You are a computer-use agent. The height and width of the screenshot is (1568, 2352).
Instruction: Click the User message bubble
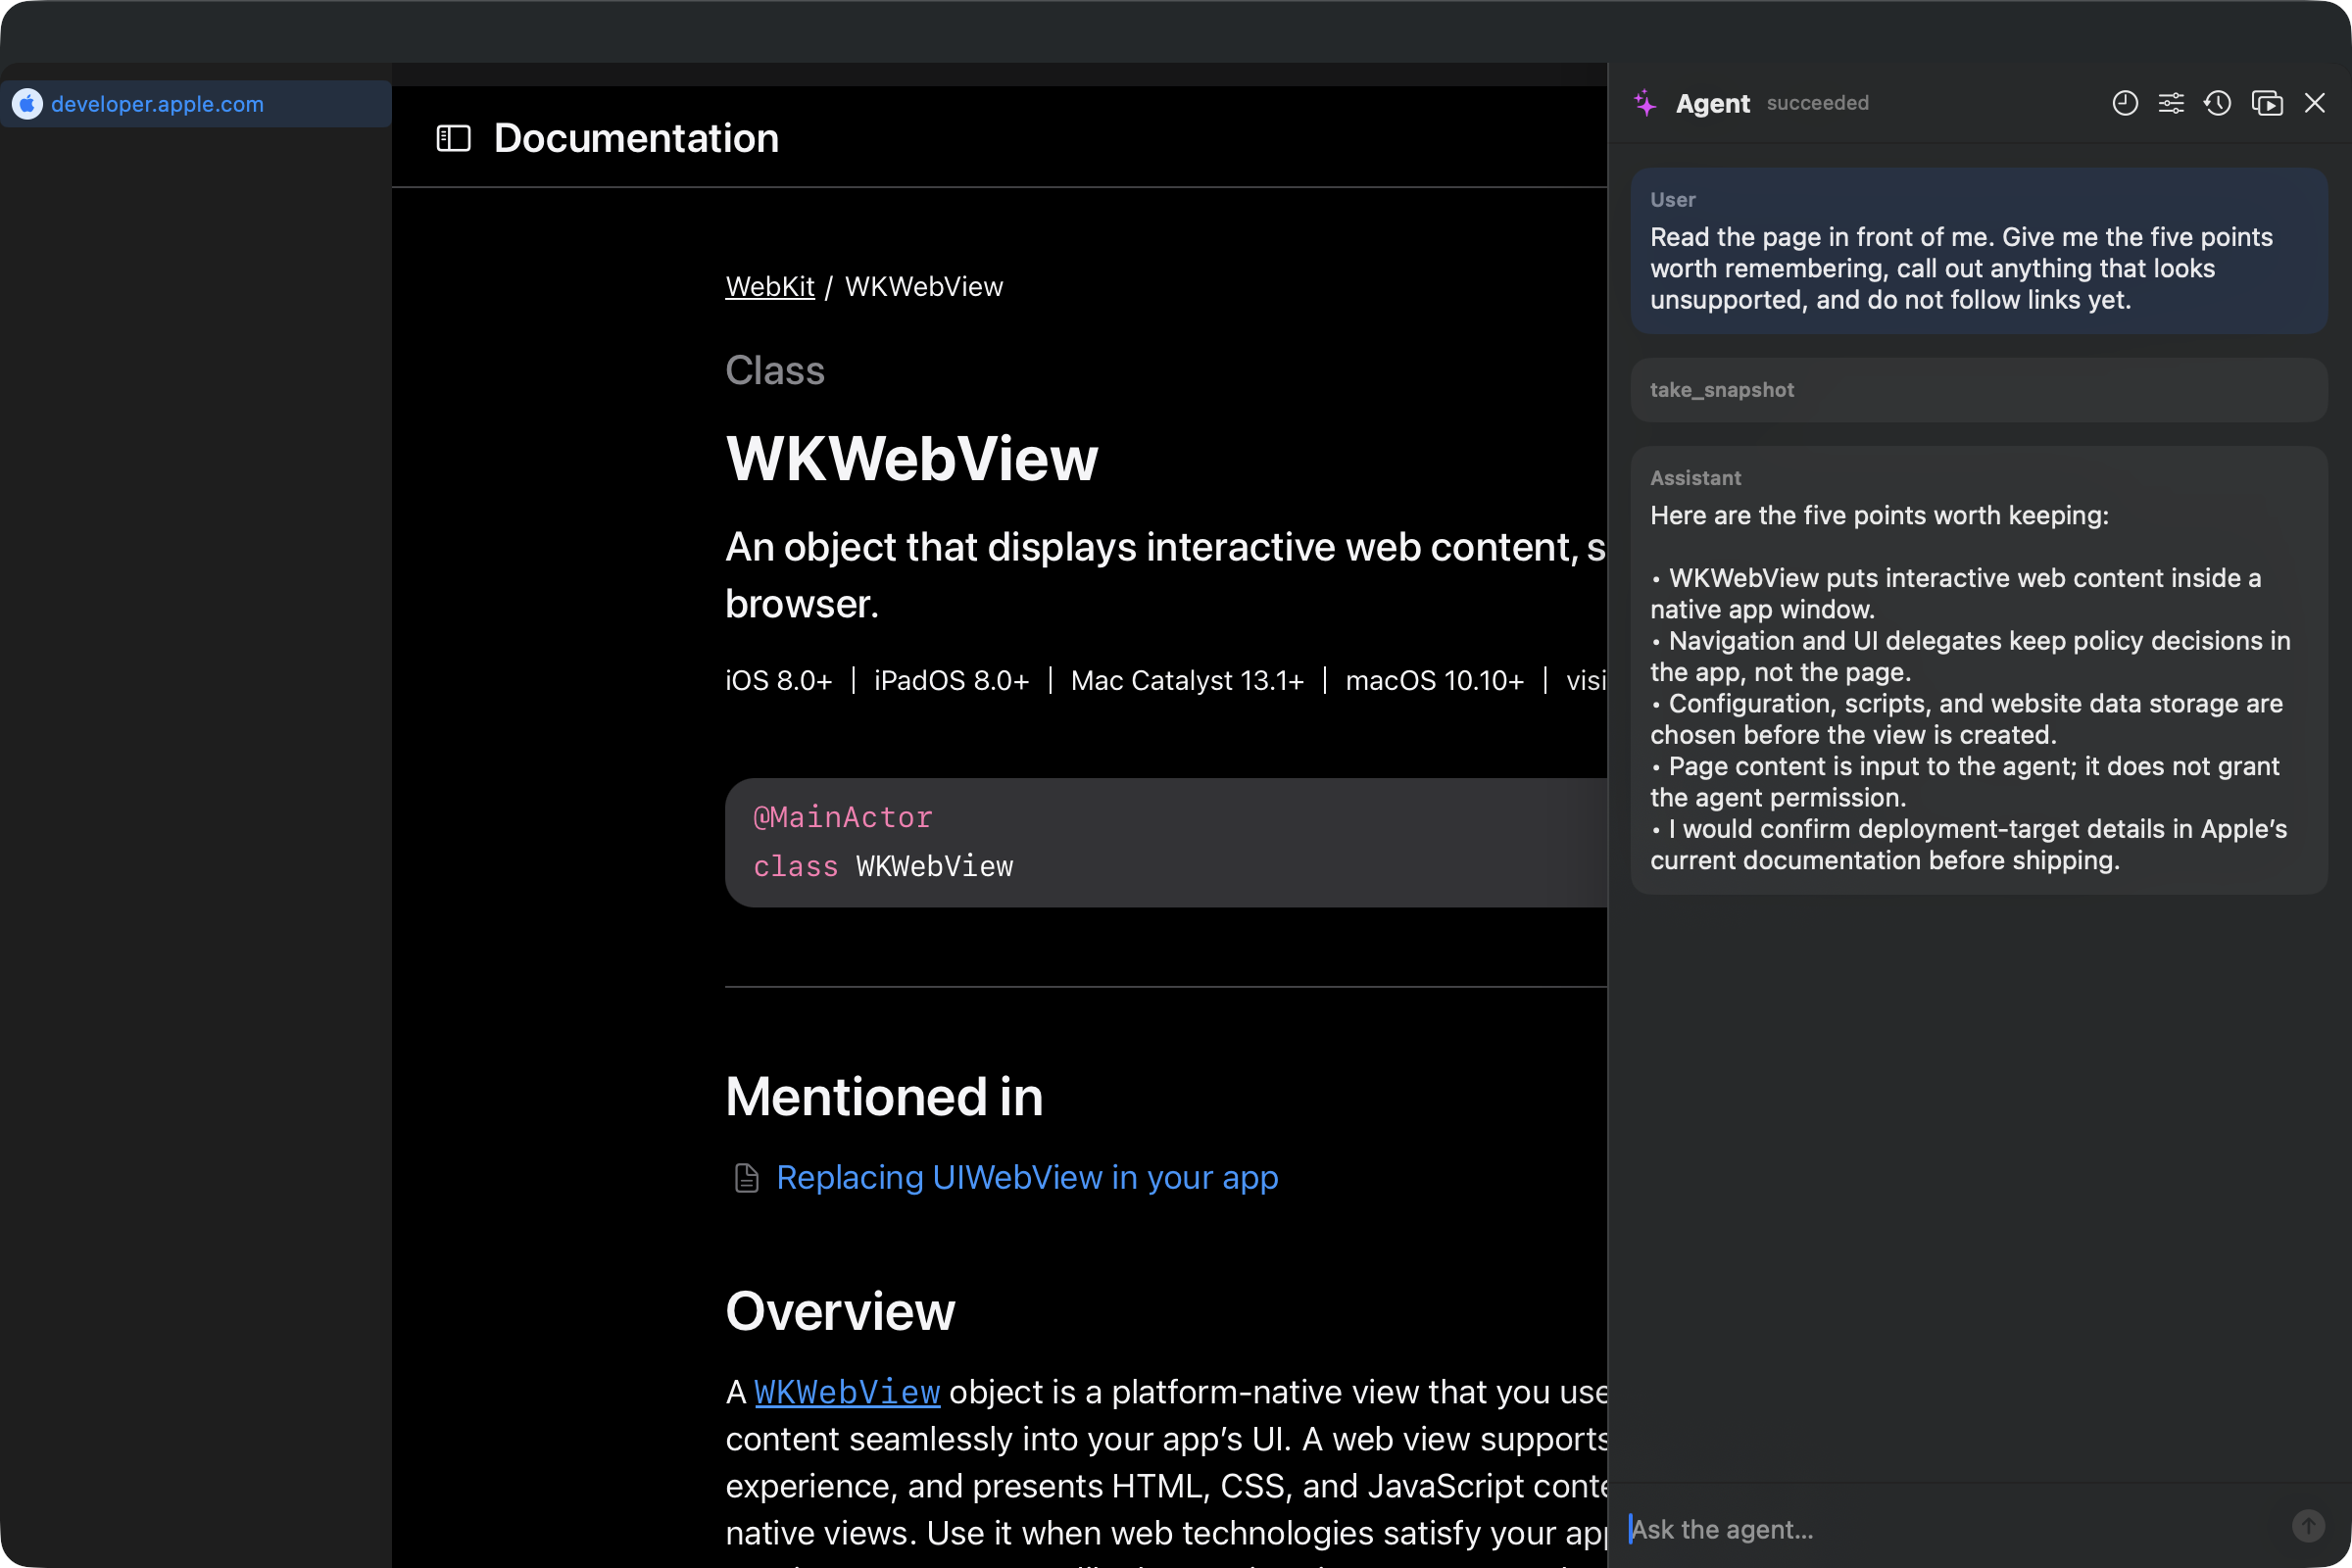[x=1979, y=251]
